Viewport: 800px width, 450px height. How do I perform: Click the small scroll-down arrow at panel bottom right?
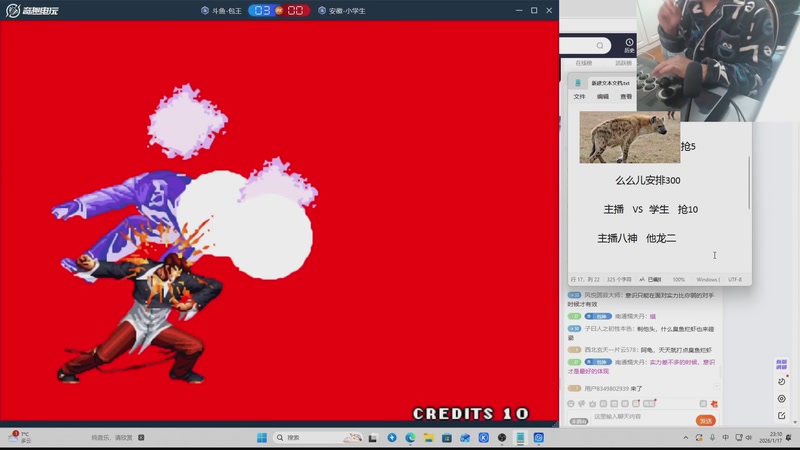795,422
